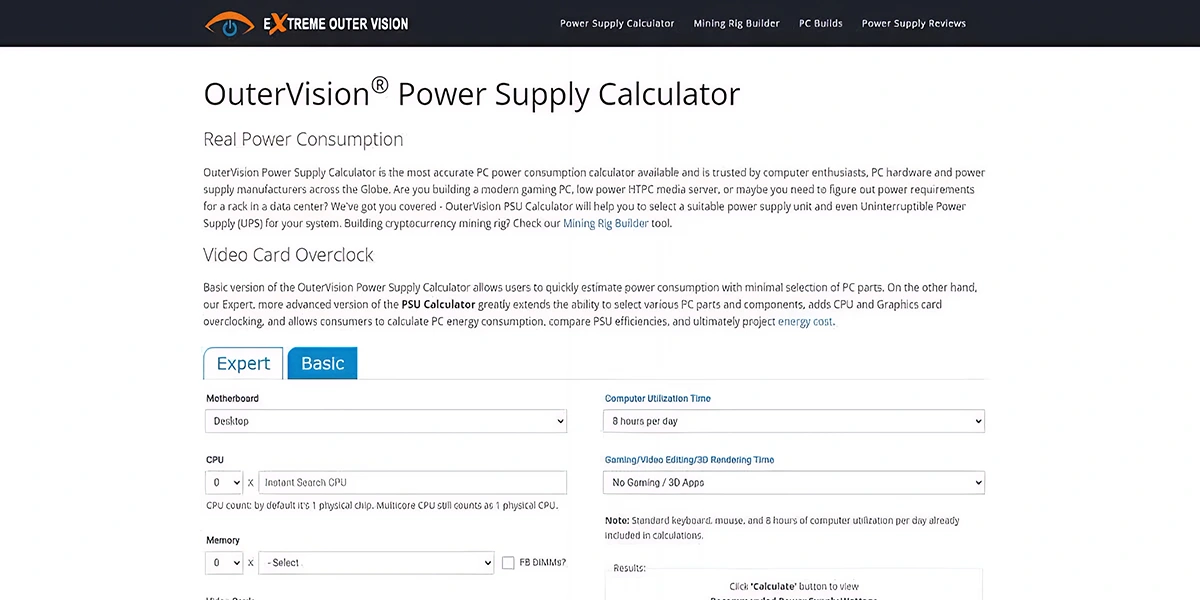The image size is (1200, 600).
Task: Expand the Motherboard dropdown showing Desktop
Action: pos(385,421)
